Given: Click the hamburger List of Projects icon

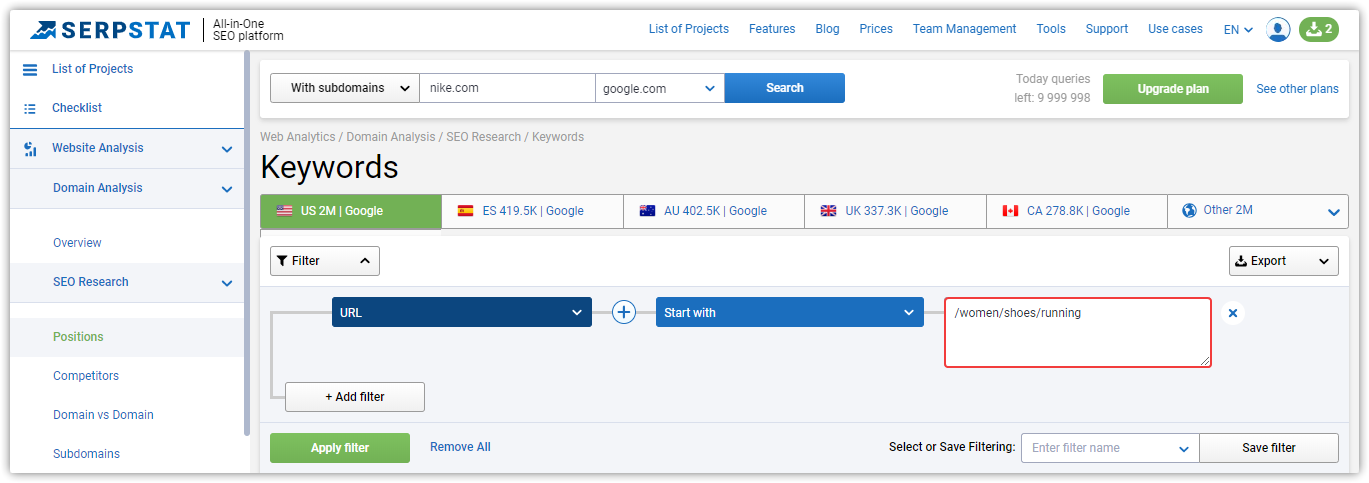Looking at the screenshot, I should pyautogui.click(x=30, y=69).
